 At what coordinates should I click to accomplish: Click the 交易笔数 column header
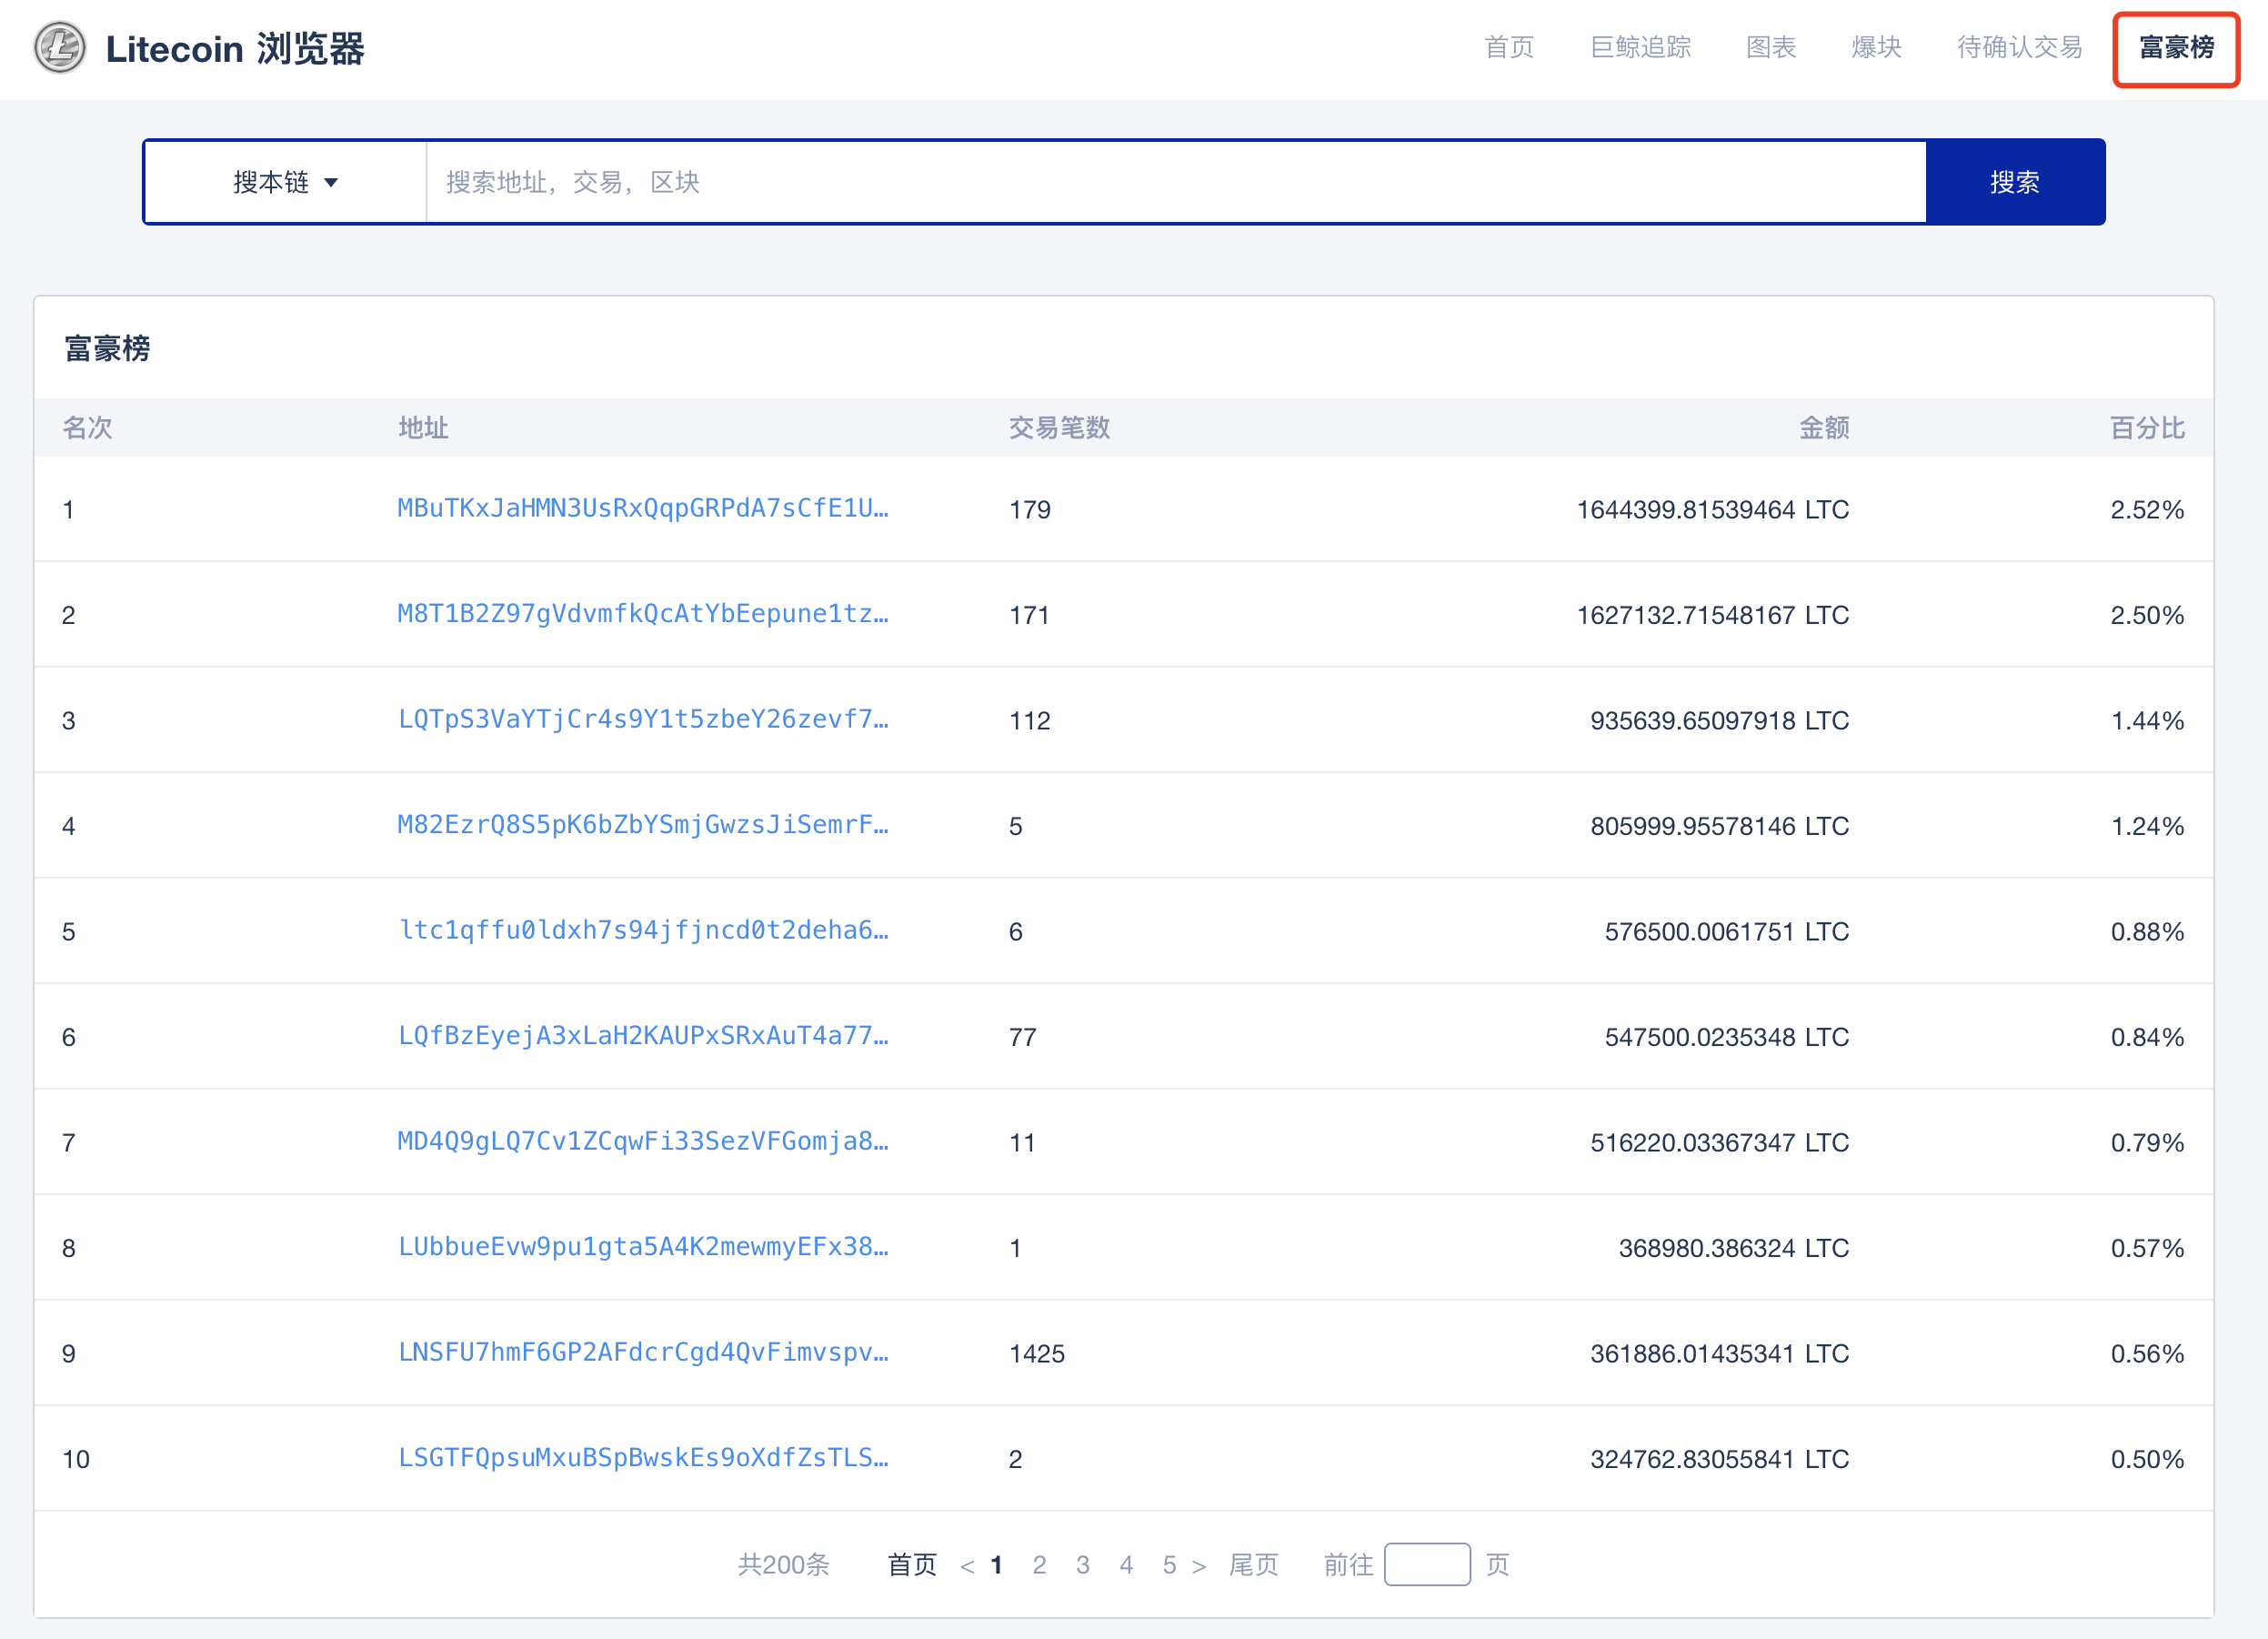(x=1059, y=428)
